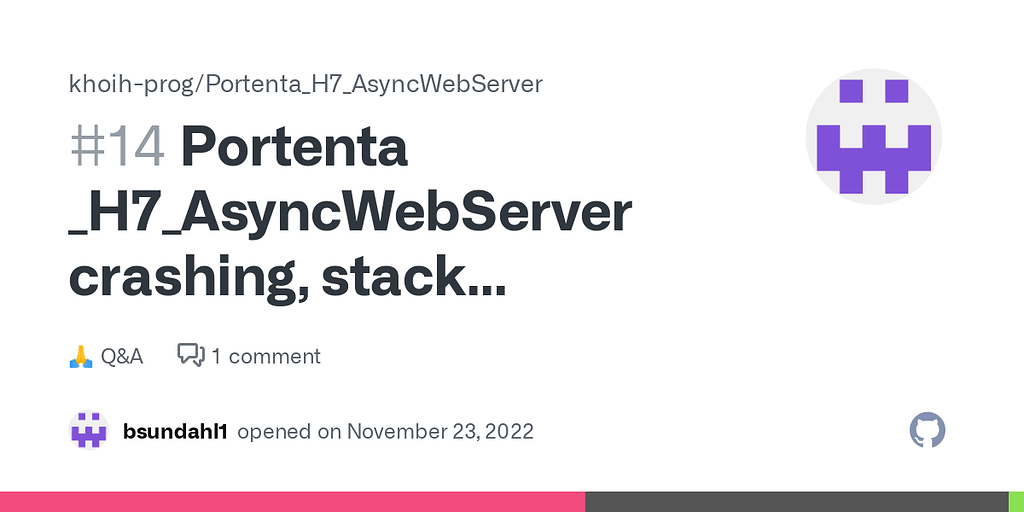The image size is (1024, 512).
Task: Open the 1 comment link
Action: (x=266, y=357)
